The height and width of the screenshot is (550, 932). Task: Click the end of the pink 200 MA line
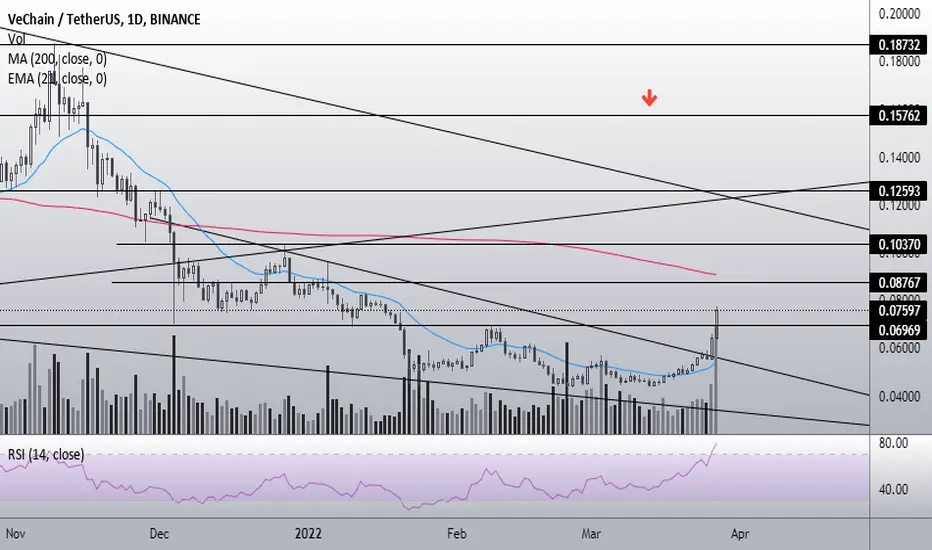[x=715, y=274]
